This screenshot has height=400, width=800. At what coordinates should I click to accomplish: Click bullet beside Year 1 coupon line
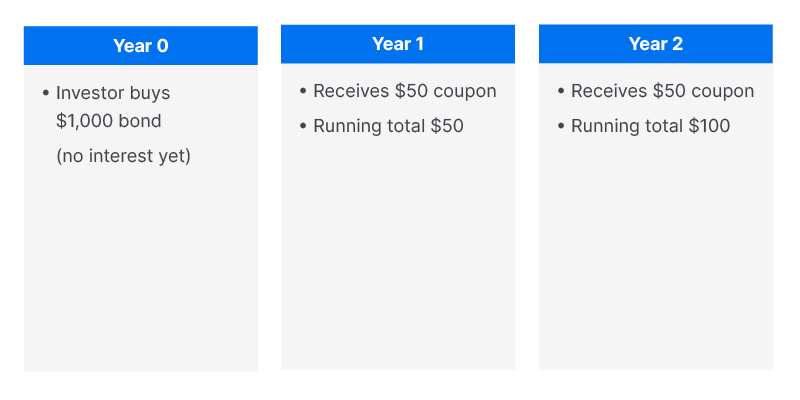click(303, 91)
